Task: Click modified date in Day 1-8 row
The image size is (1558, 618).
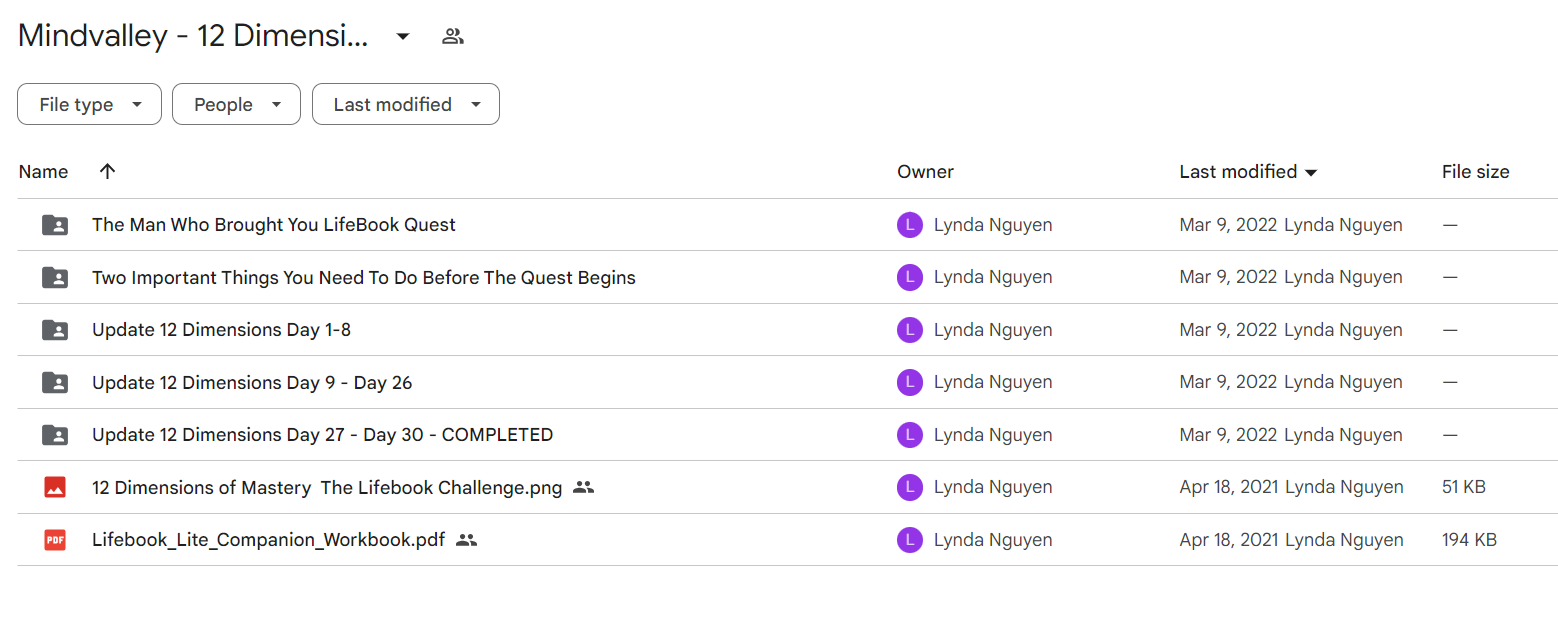Action: (1228, 330)
